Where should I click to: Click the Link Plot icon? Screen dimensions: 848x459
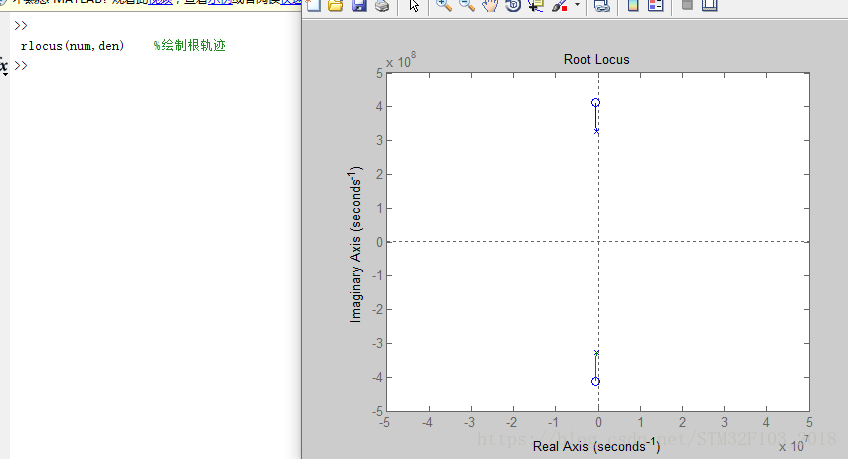[x=601, y=5]
